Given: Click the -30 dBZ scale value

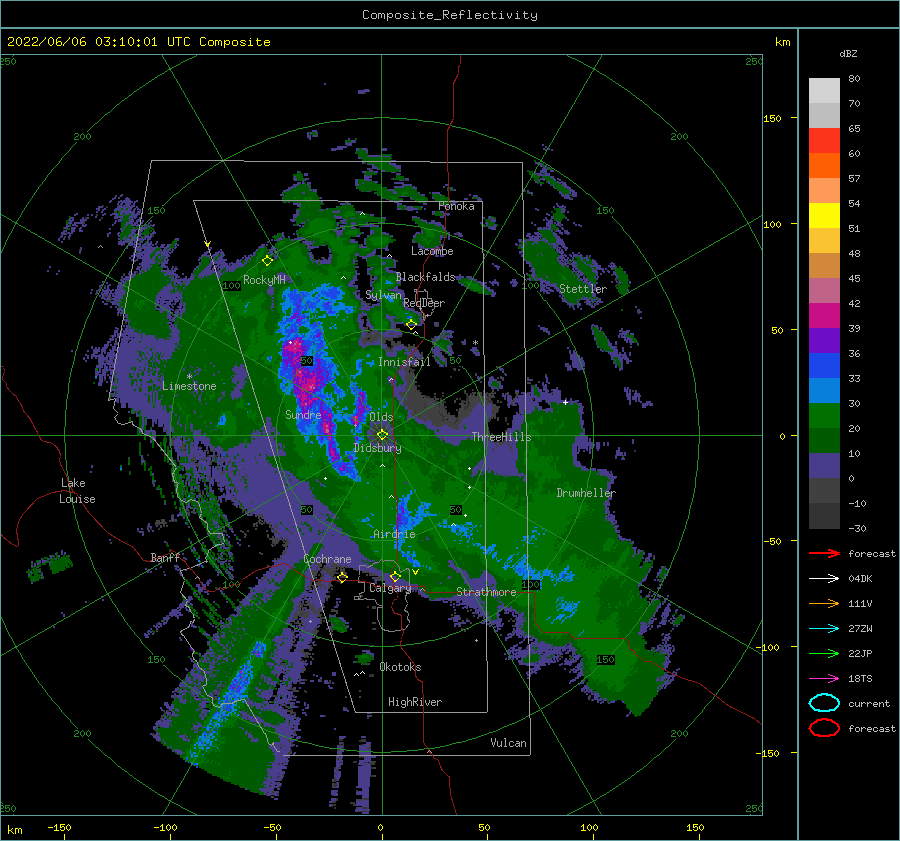Looking at the screenshot, I should click(858, 529).
